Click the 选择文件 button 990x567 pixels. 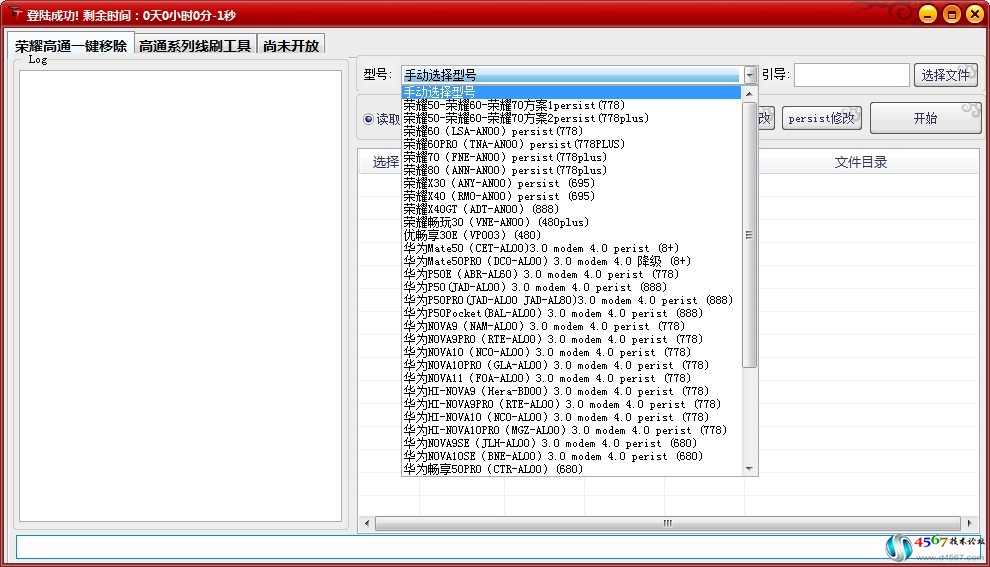945,75
